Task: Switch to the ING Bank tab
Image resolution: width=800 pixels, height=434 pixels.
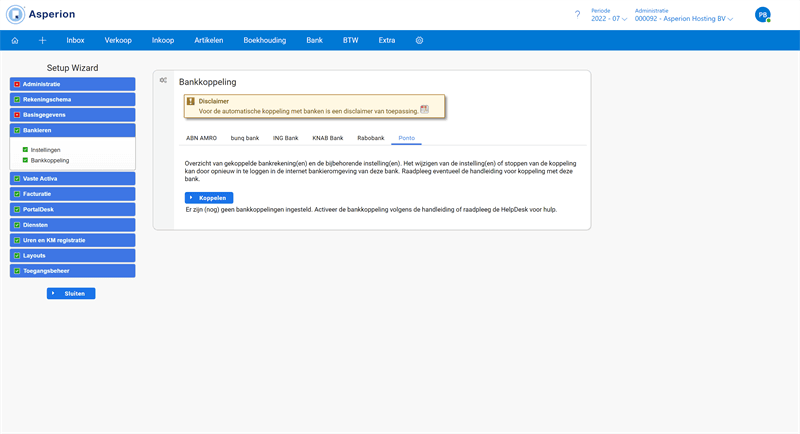Action: (285, 138)
